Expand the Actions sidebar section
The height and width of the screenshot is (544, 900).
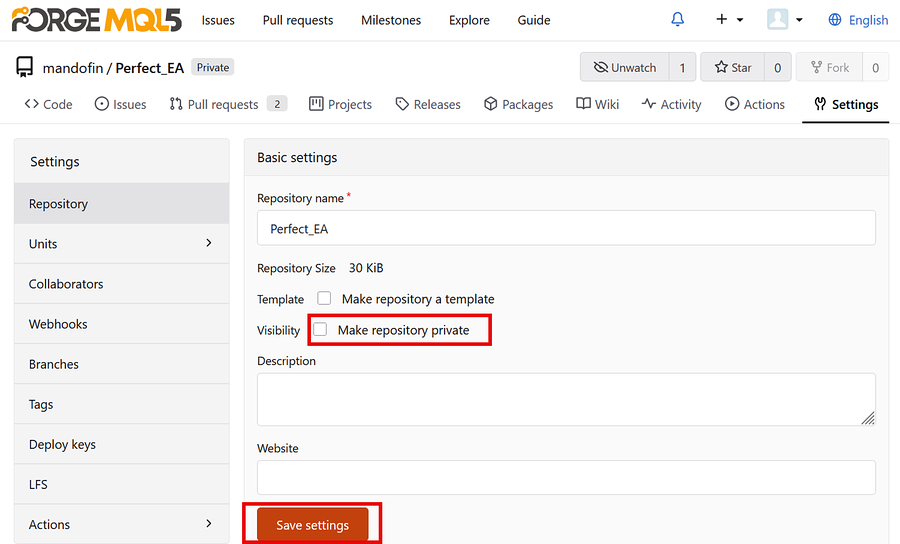pos(122,524)
